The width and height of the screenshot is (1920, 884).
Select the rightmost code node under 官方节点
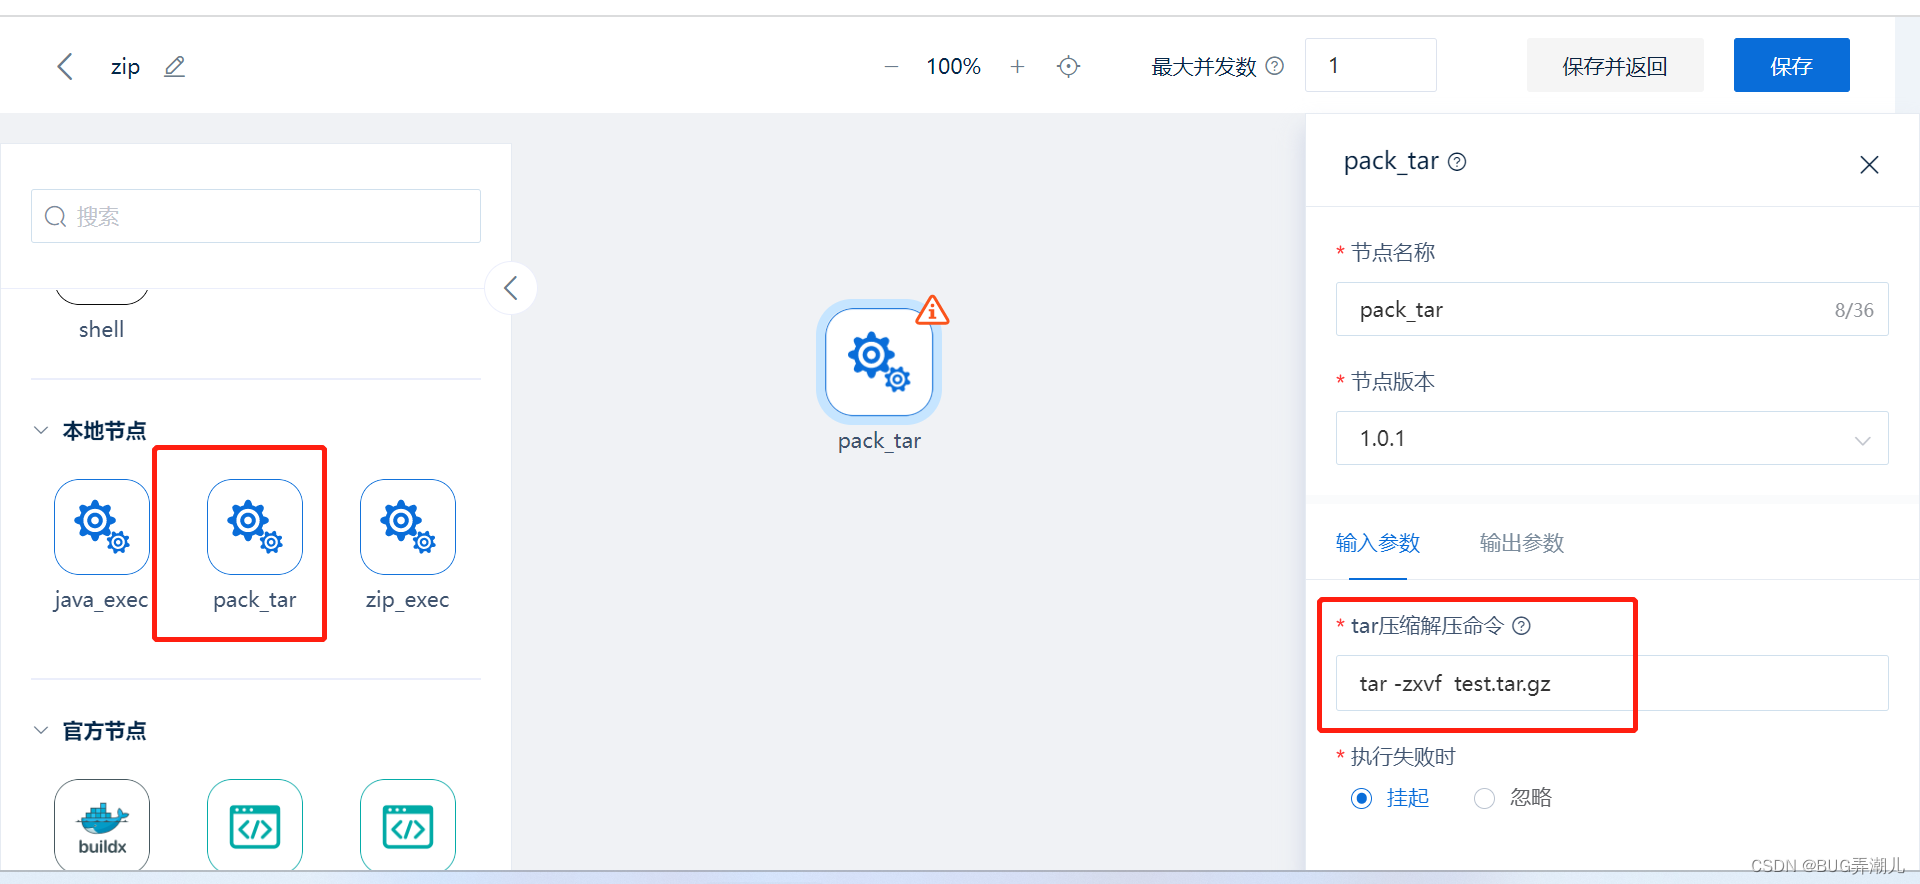tap(408, 826)
